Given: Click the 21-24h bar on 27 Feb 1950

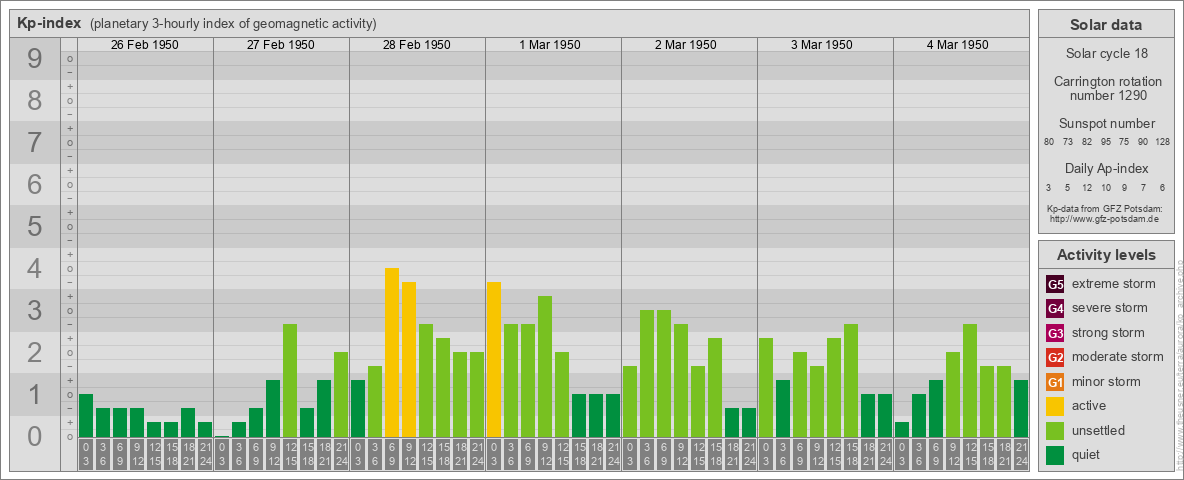Looking at the screenshot, I should tap(341, 395).
